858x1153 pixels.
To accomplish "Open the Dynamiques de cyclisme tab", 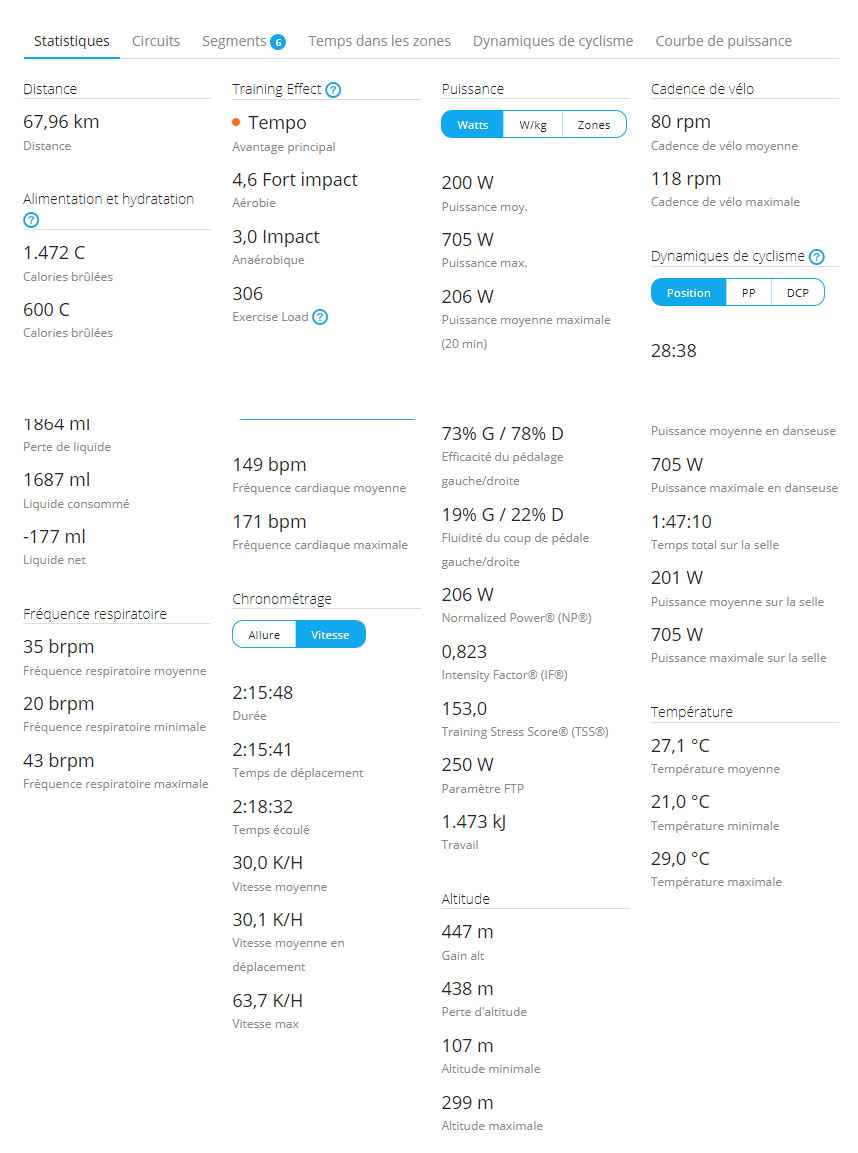I will (553, 41).
